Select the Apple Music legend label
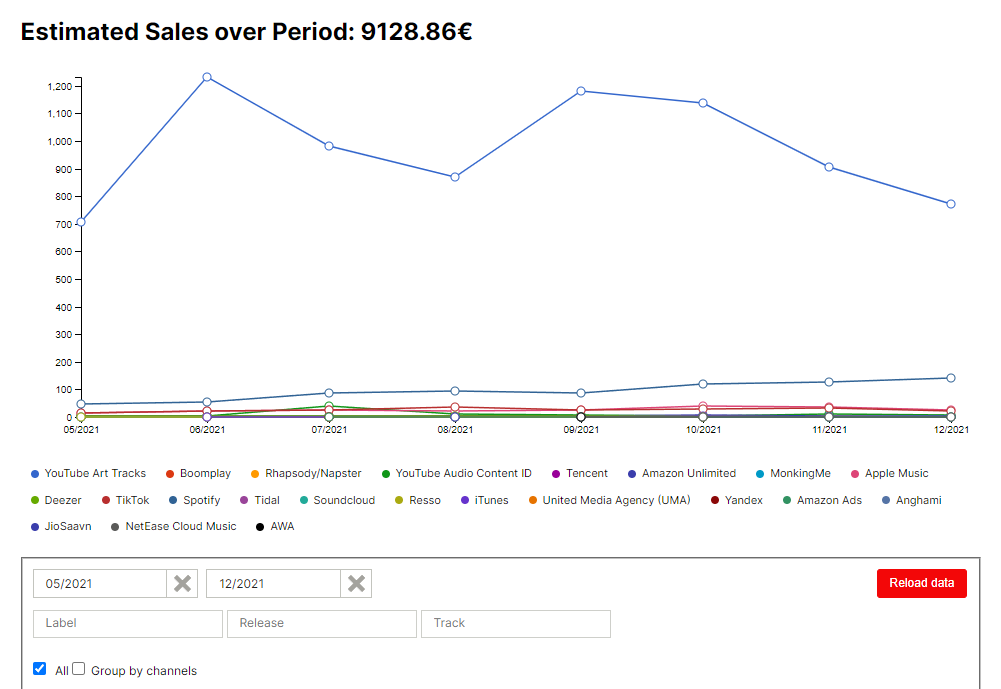Image resolution: width=1001 pixels, height=689 pixels. coord(896,473)
